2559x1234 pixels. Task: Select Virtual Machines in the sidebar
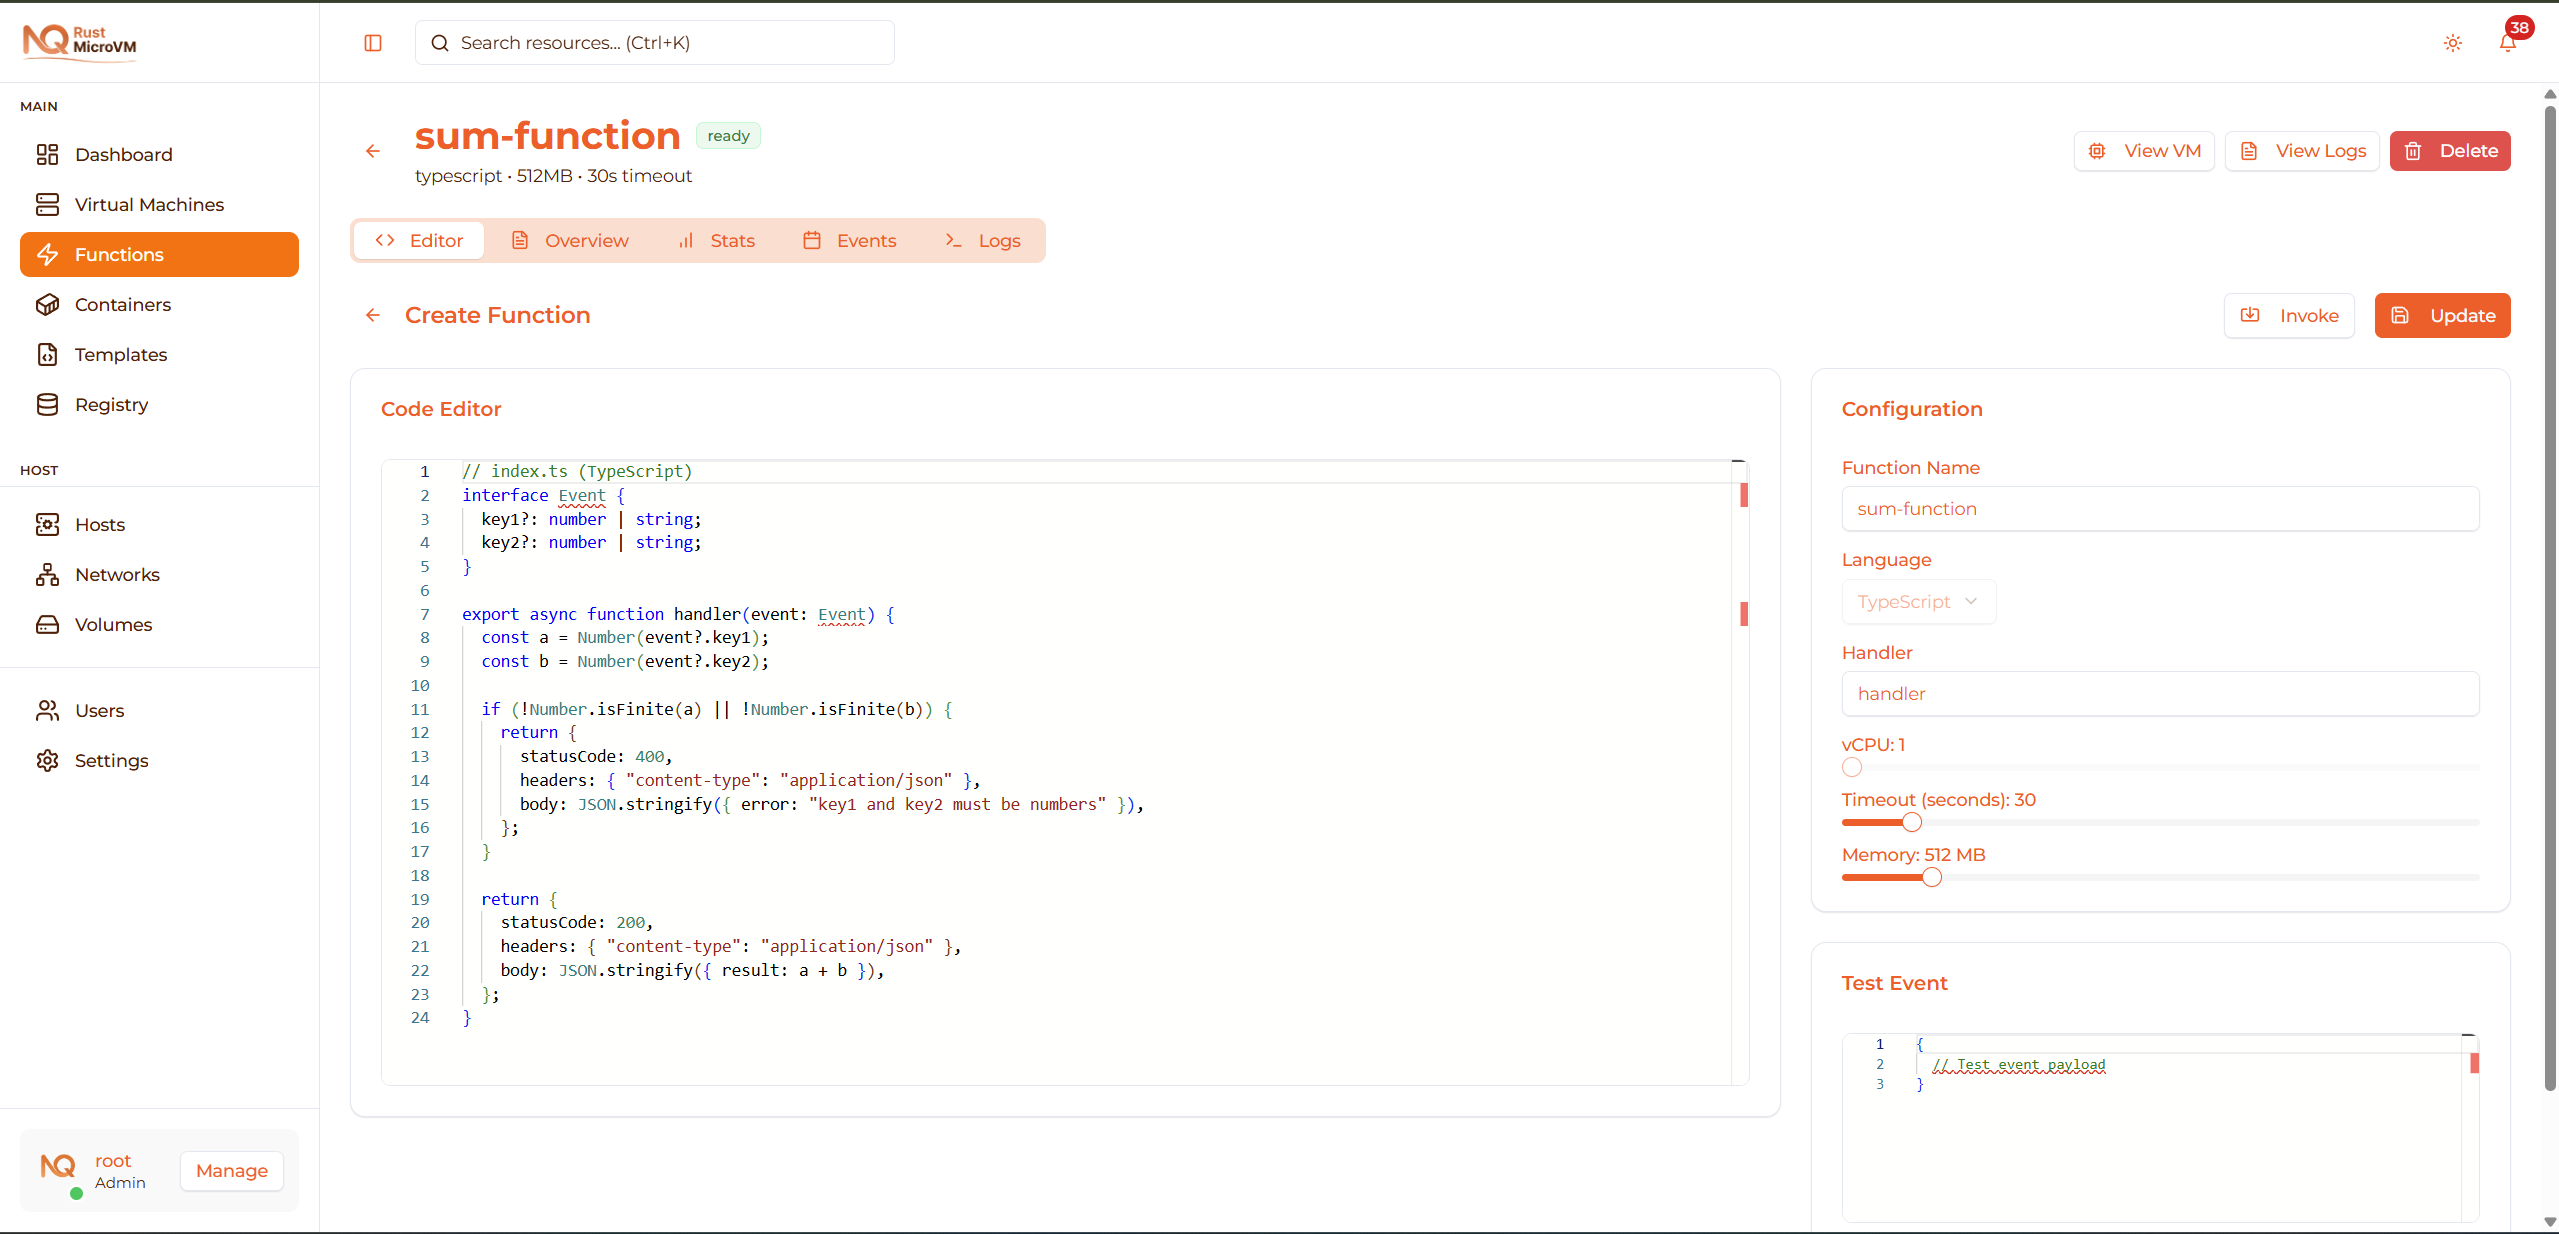coord(149,204)
